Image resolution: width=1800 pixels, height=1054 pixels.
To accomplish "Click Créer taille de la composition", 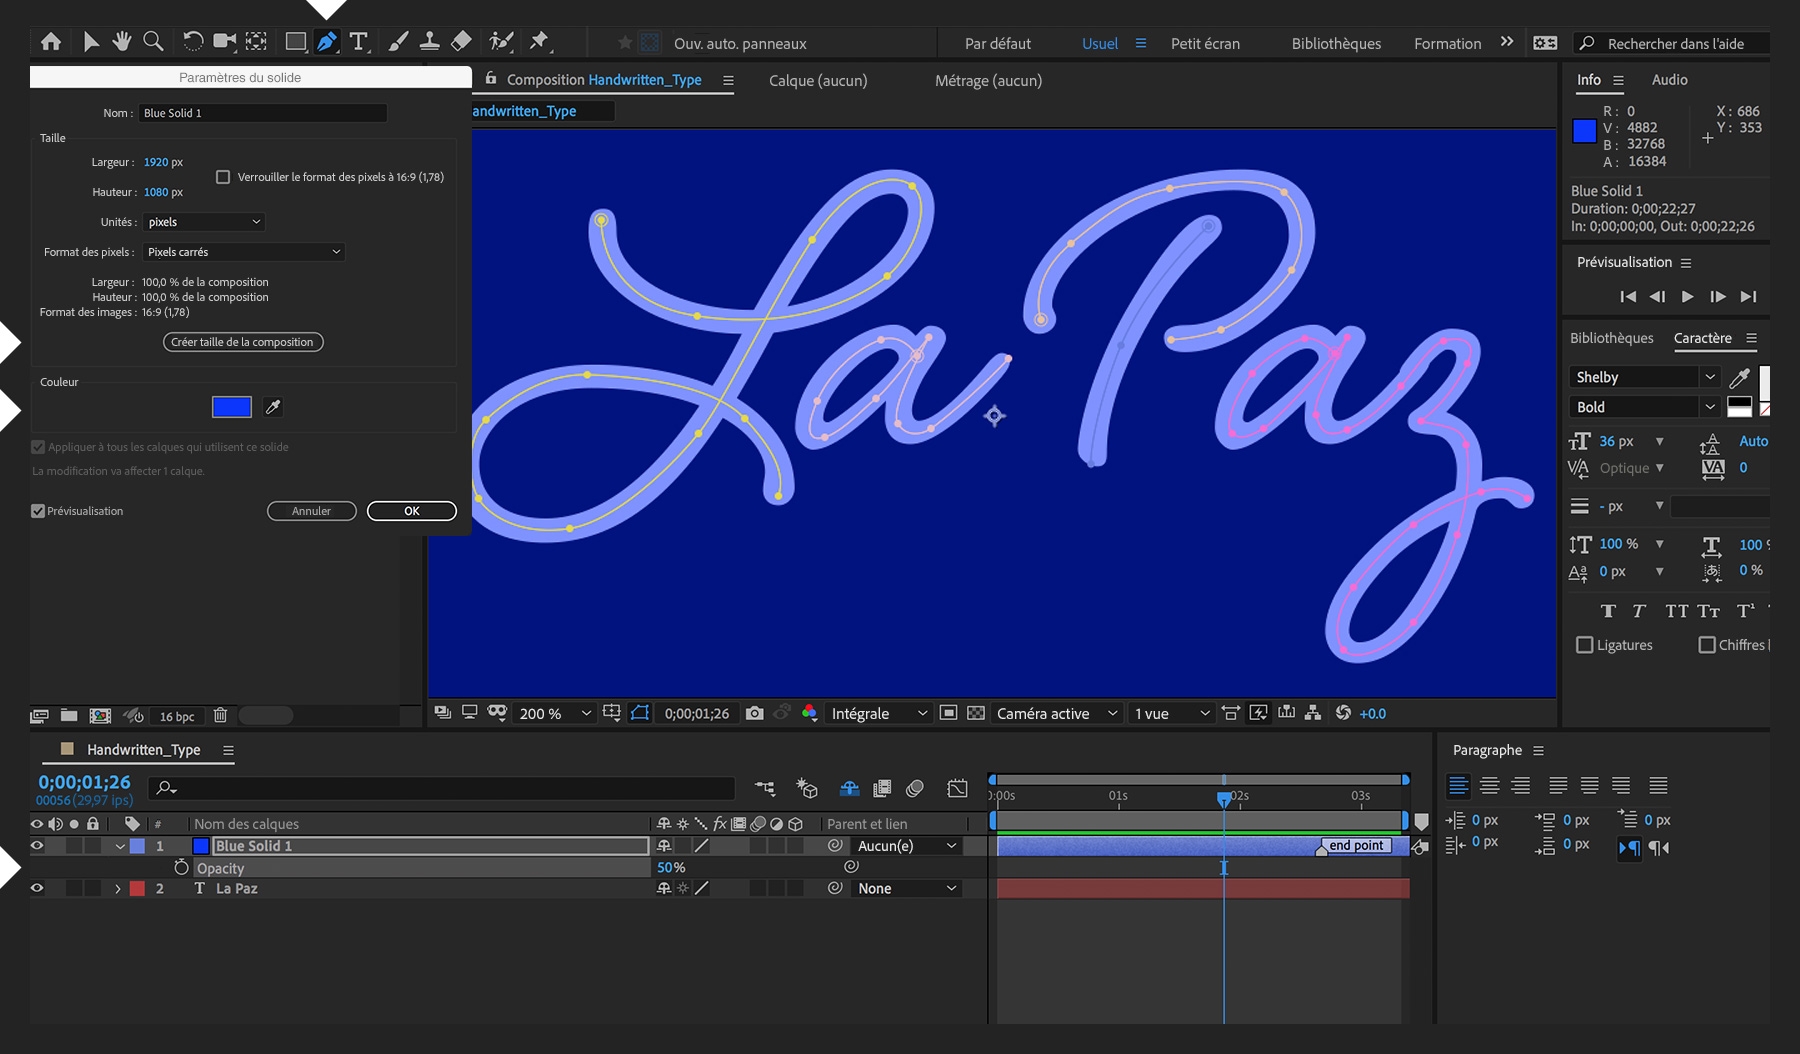I will click(242, 341).
